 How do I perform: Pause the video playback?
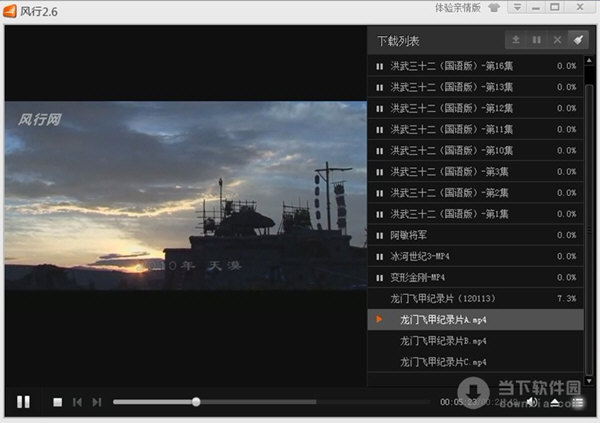(23, 402)
